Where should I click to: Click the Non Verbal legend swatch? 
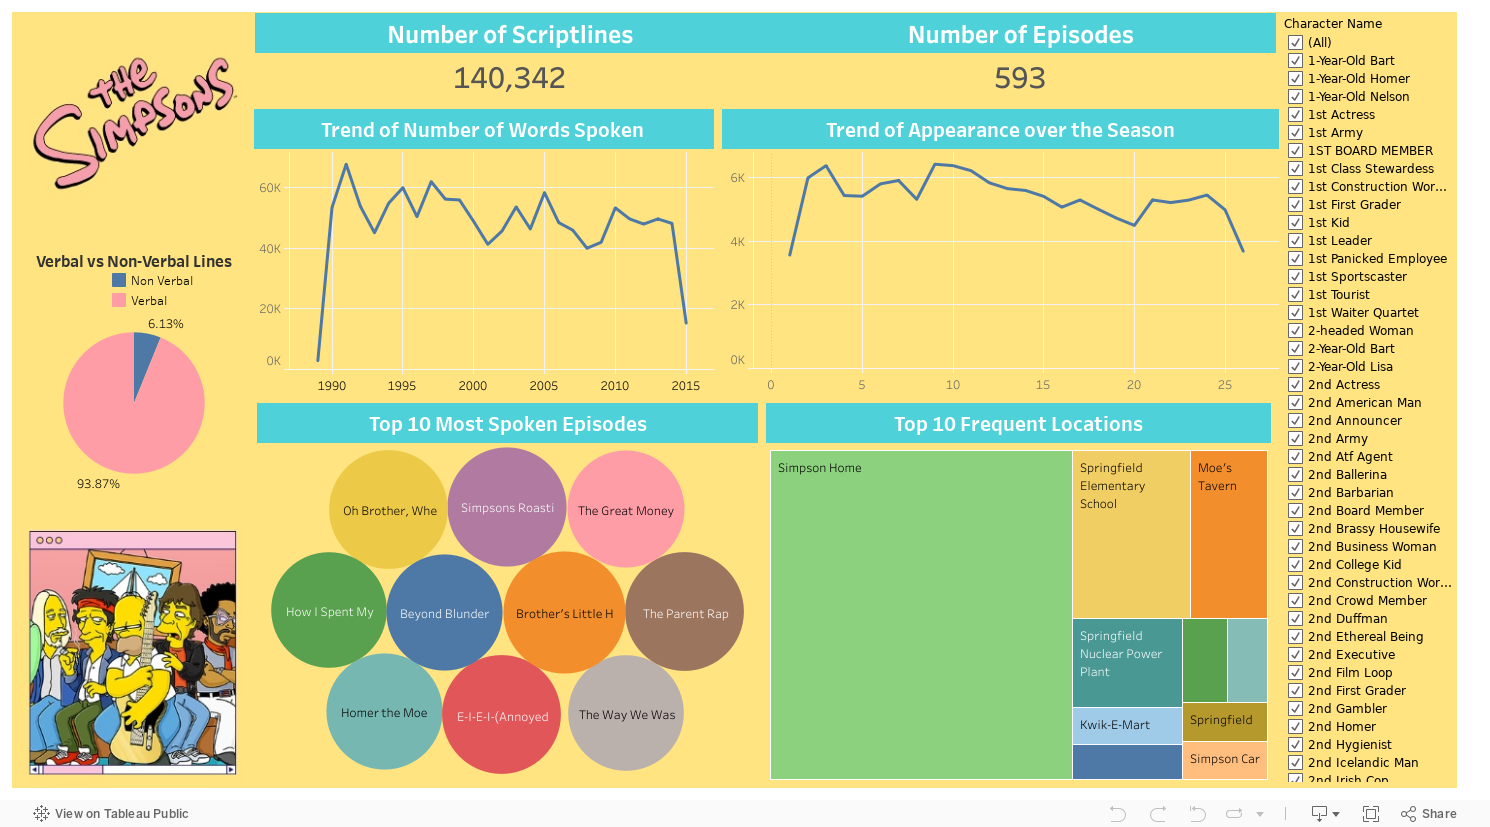(119, 281)
